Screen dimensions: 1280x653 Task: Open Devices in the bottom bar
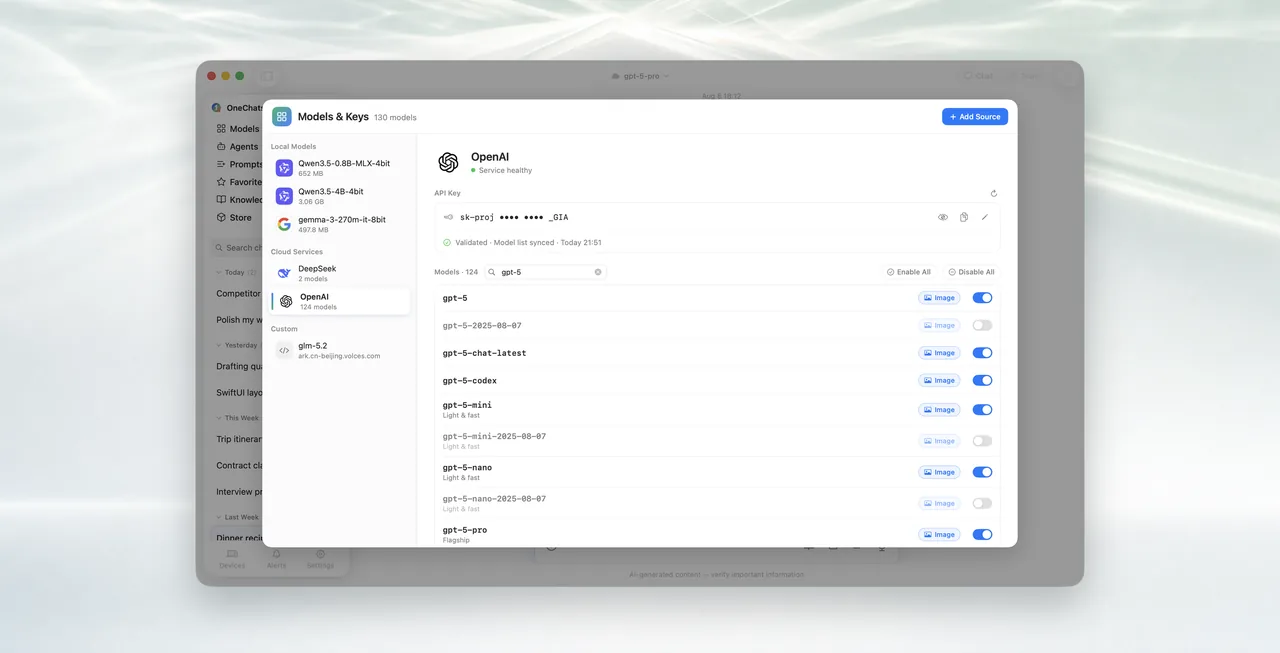pyautogui.click(x=232, y=559)
